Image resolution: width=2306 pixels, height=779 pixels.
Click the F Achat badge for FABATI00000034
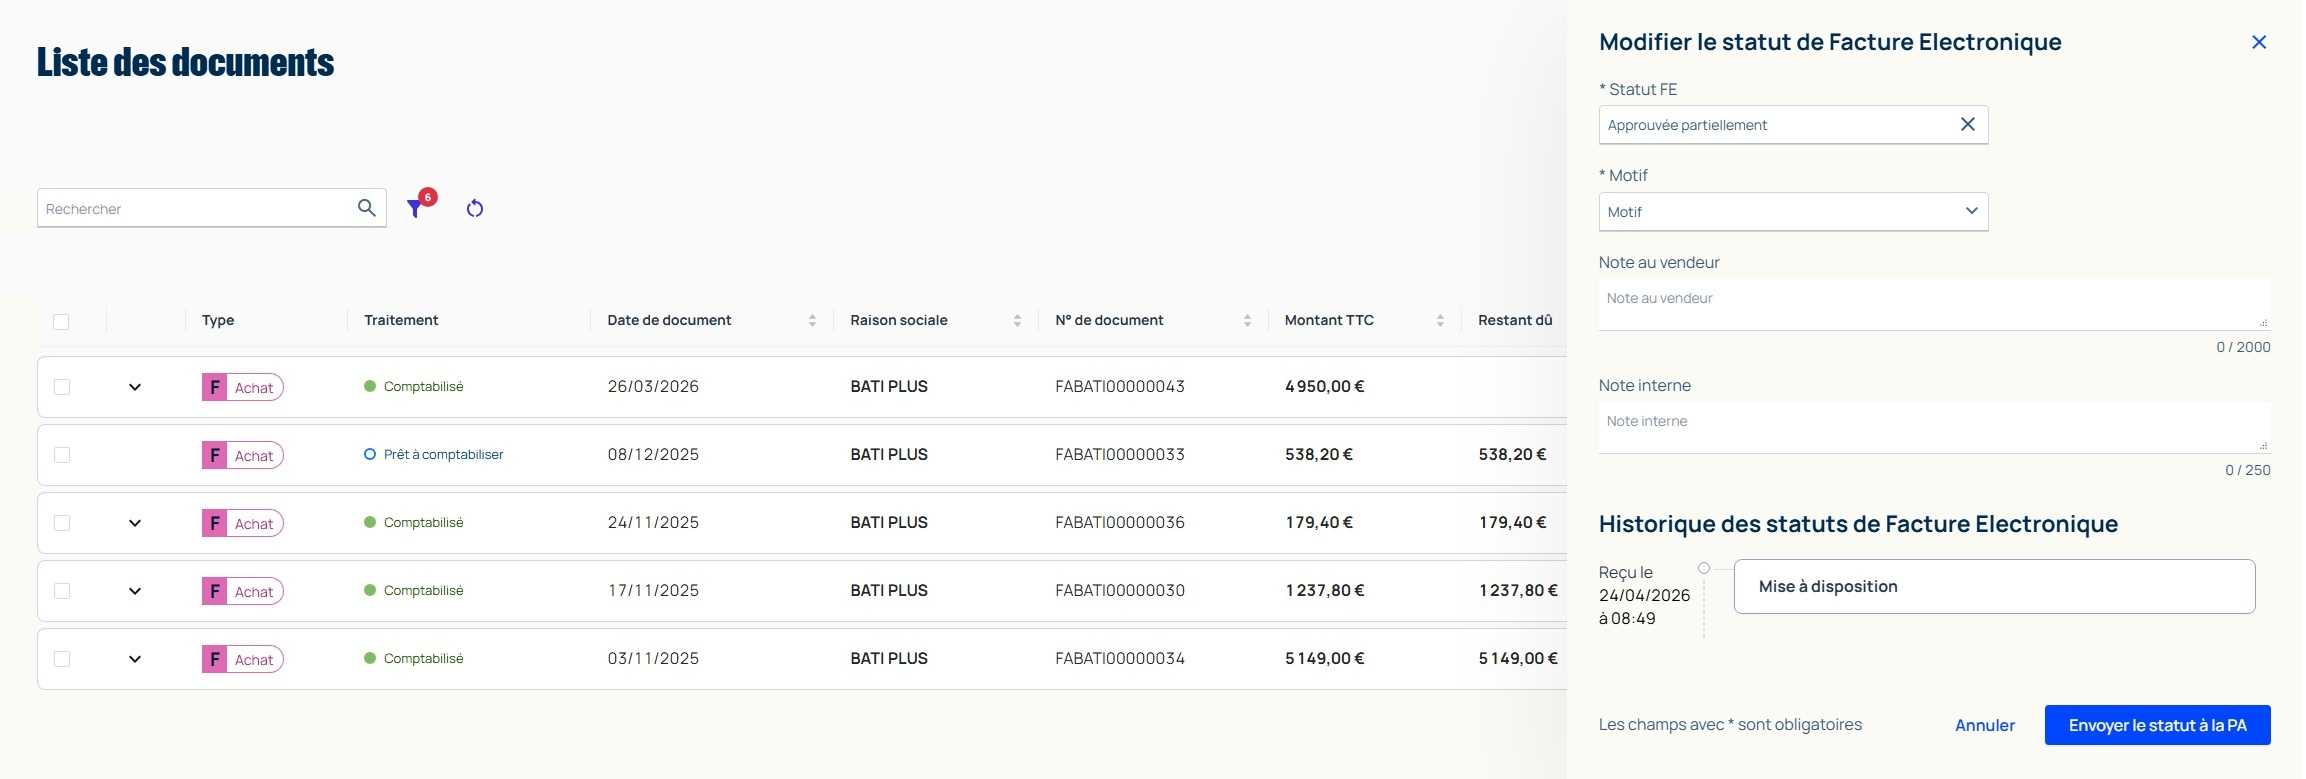coord(243,659)
